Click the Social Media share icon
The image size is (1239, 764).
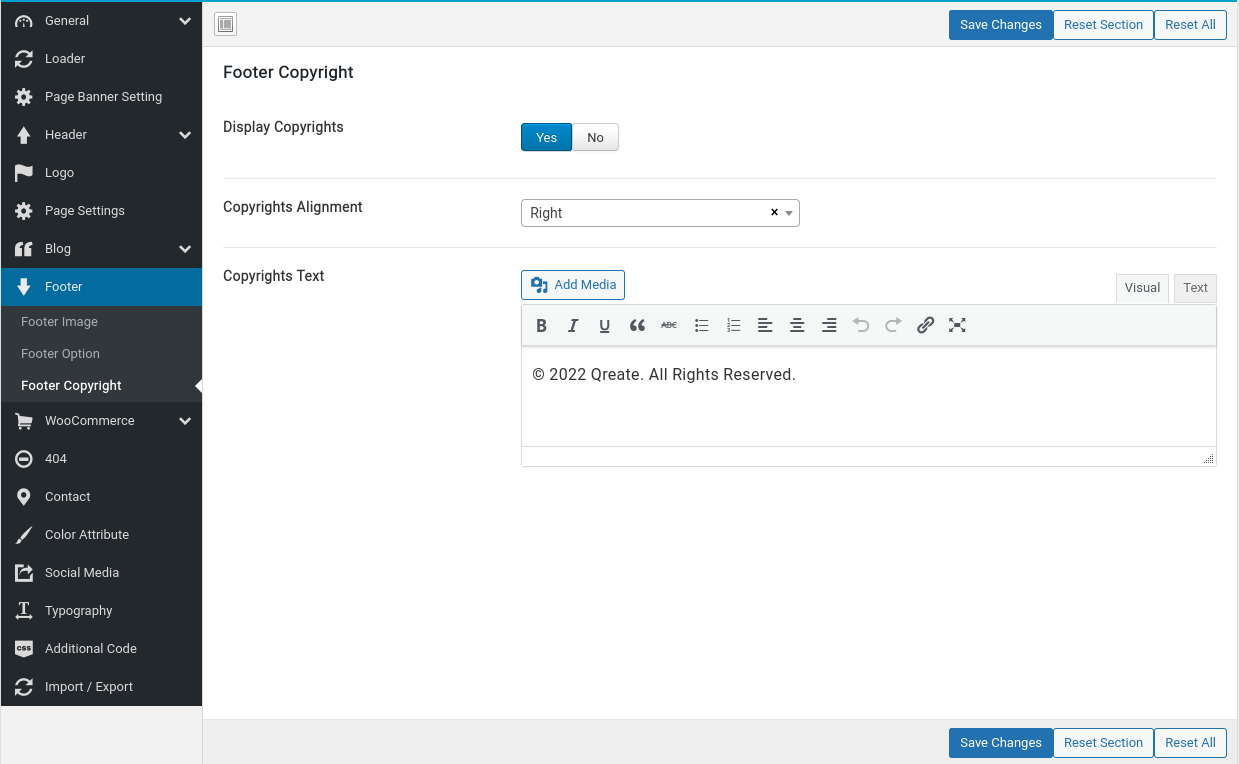pos(24,573)
